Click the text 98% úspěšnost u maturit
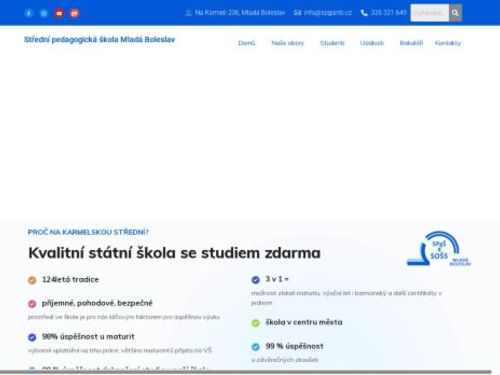Viewport: 500px width, 375px height. click(x=88, y=337)
